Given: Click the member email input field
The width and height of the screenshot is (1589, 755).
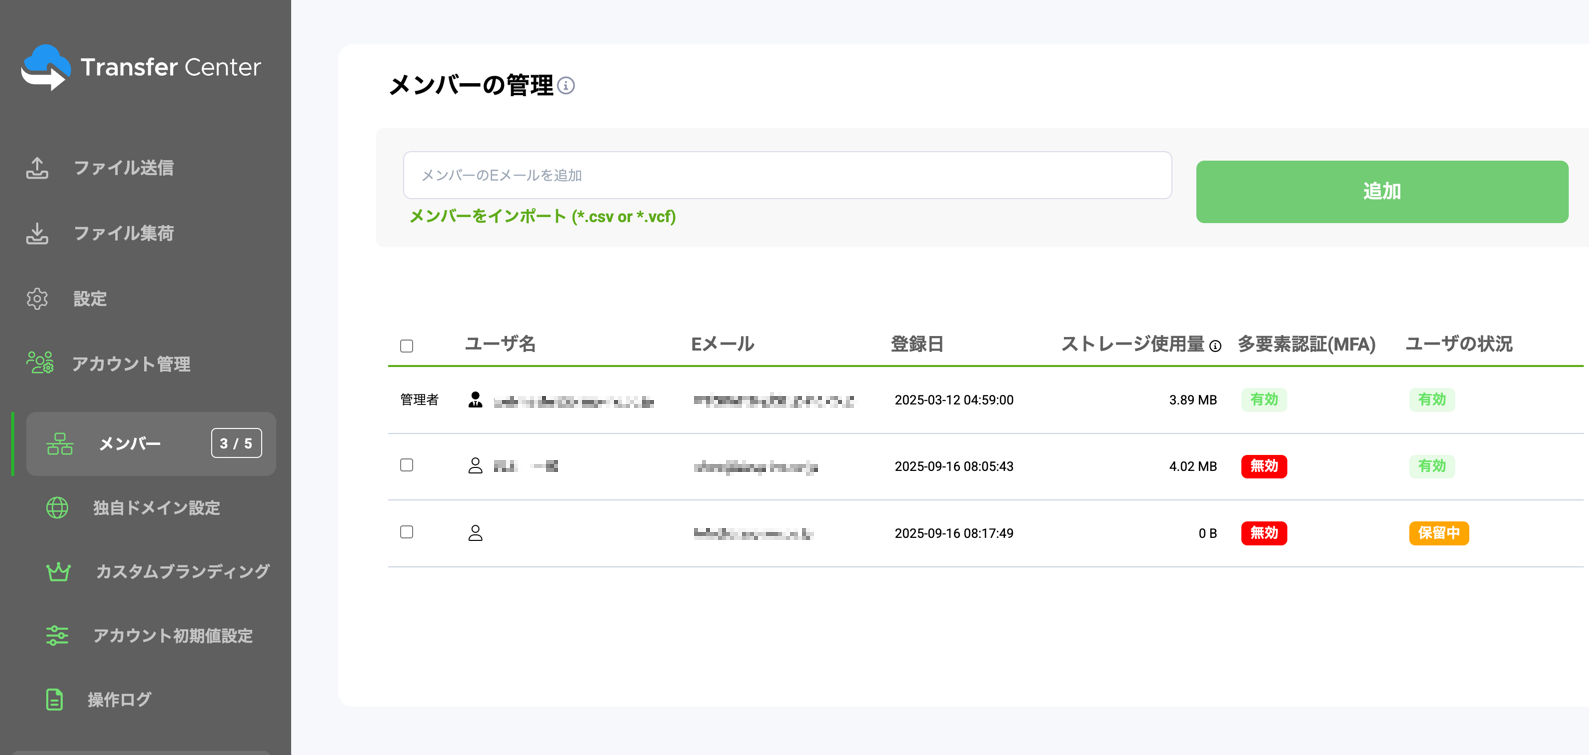Looking at the screenshot, I should click(787, 175).
